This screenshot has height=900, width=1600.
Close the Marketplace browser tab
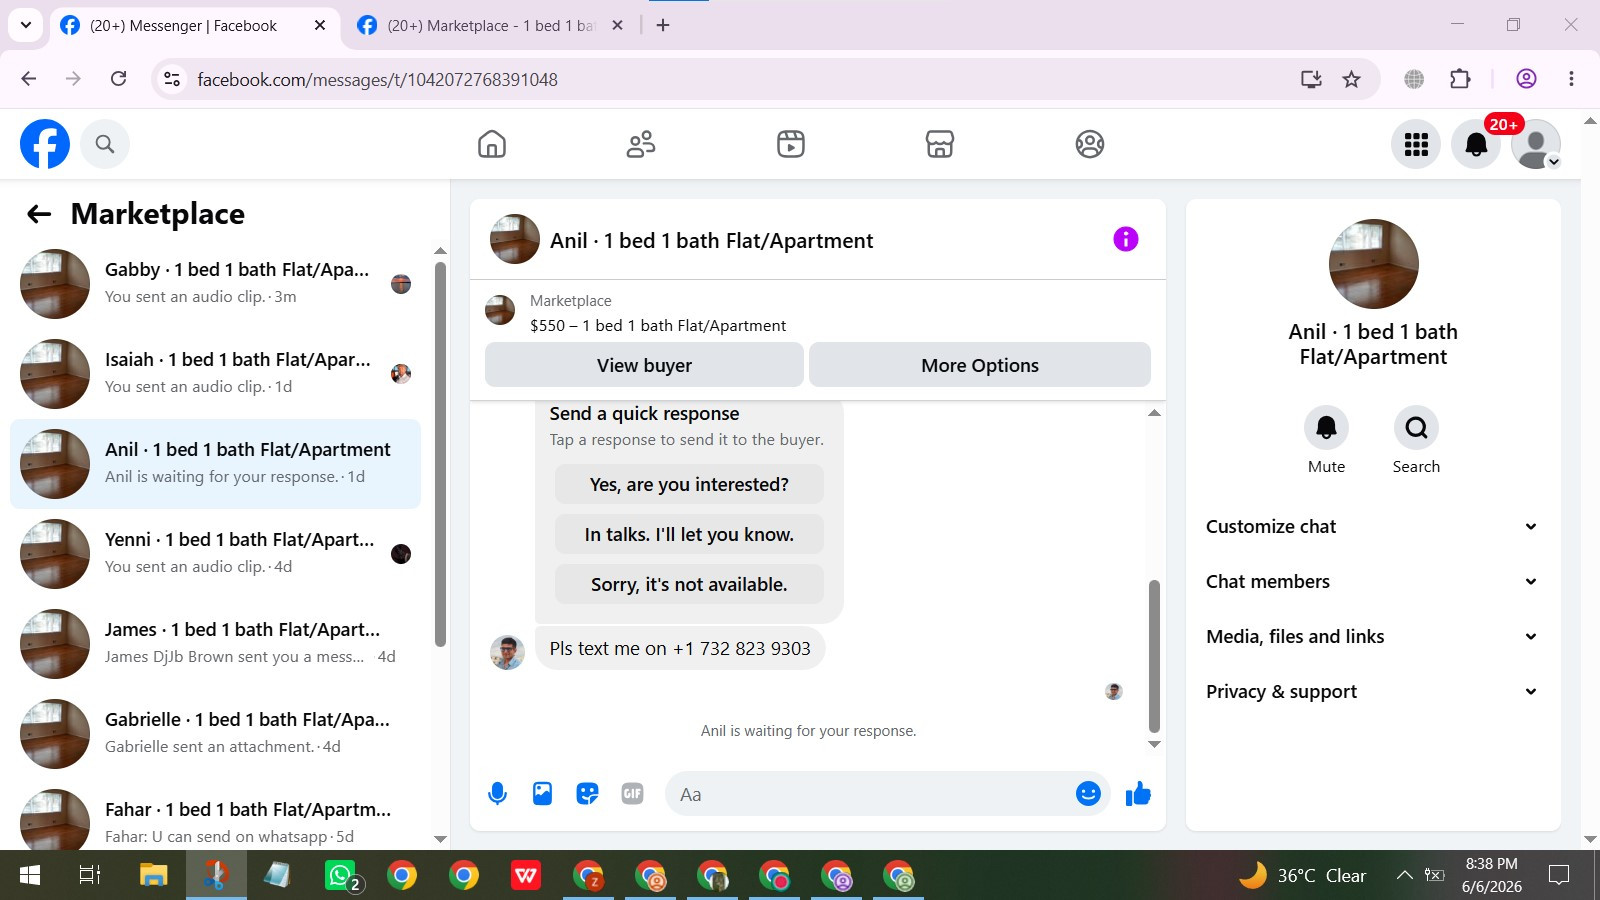[x=618, y=25]
